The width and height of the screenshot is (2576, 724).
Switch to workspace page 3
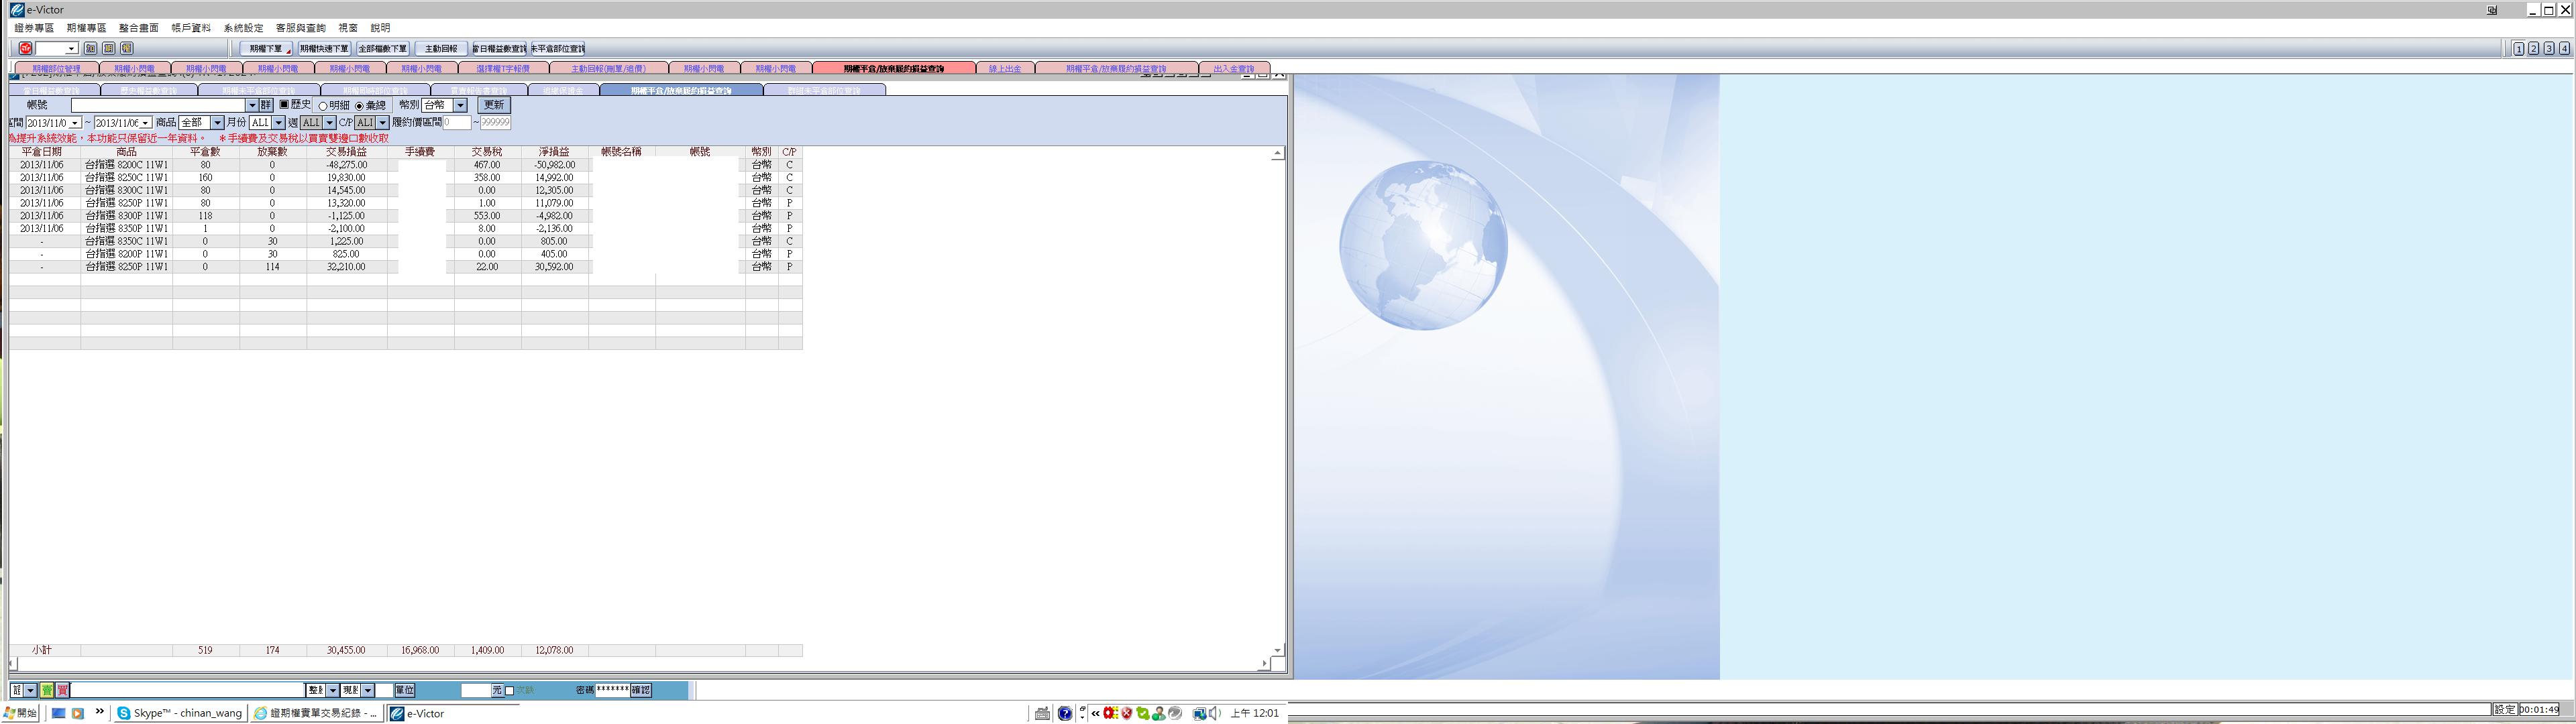(2549, 48)
